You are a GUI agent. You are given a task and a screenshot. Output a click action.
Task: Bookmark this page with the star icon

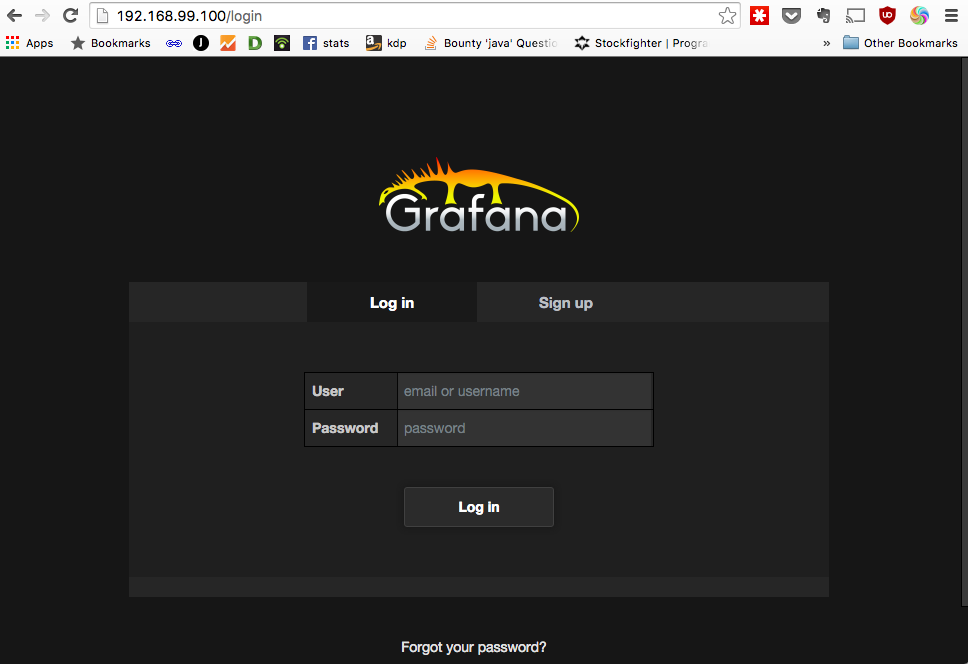pyautogui.click(x=727, y=16)
